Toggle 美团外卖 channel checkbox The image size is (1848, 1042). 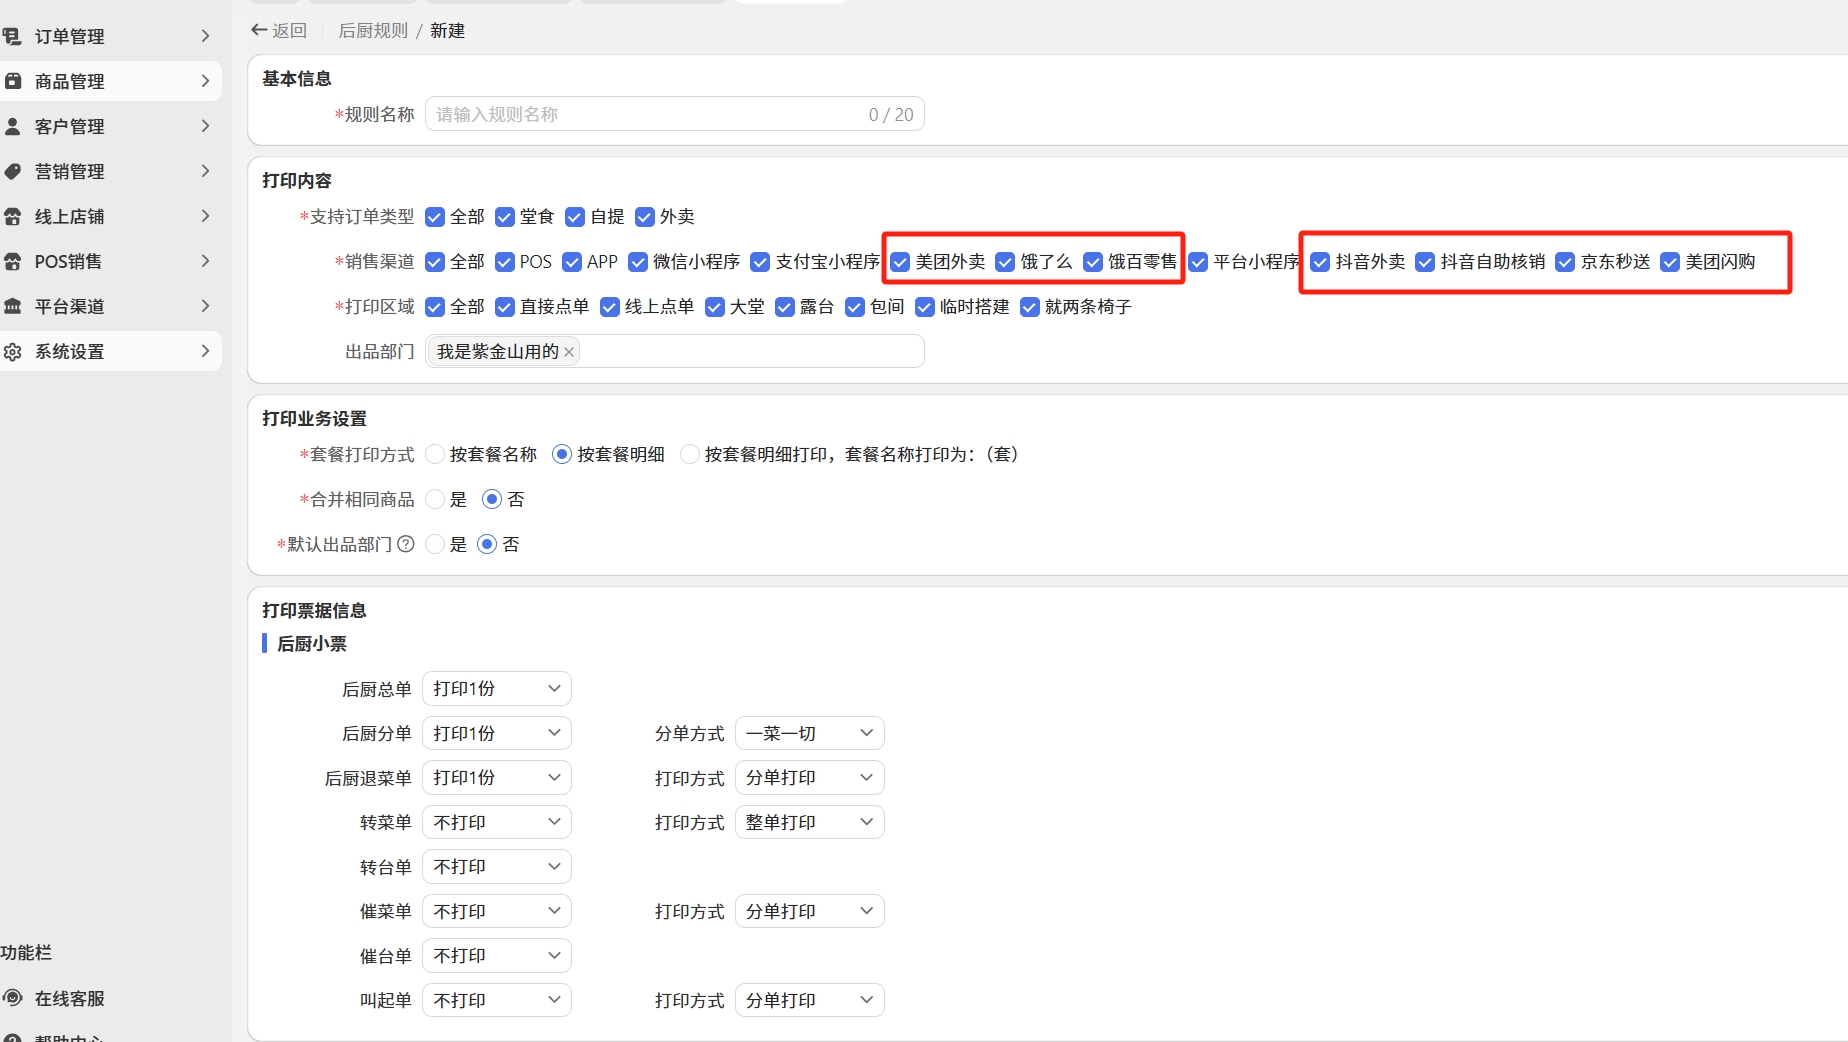coord(900,262)
